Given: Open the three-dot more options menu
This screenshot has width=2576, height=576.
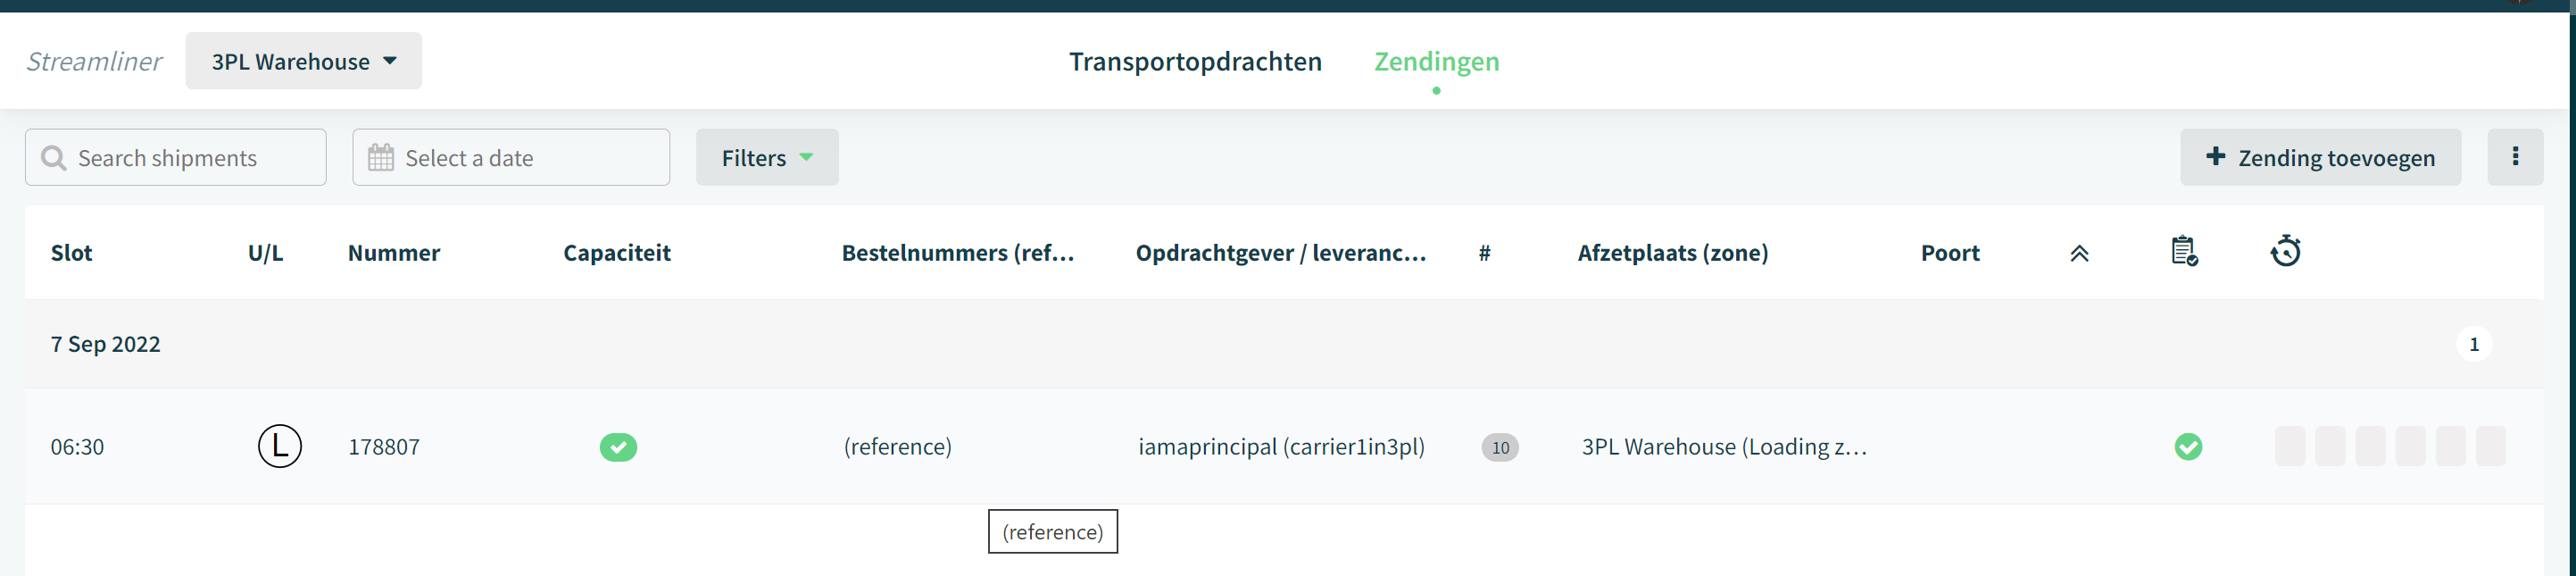Looking at the screenshot, I should point(2515,157).
